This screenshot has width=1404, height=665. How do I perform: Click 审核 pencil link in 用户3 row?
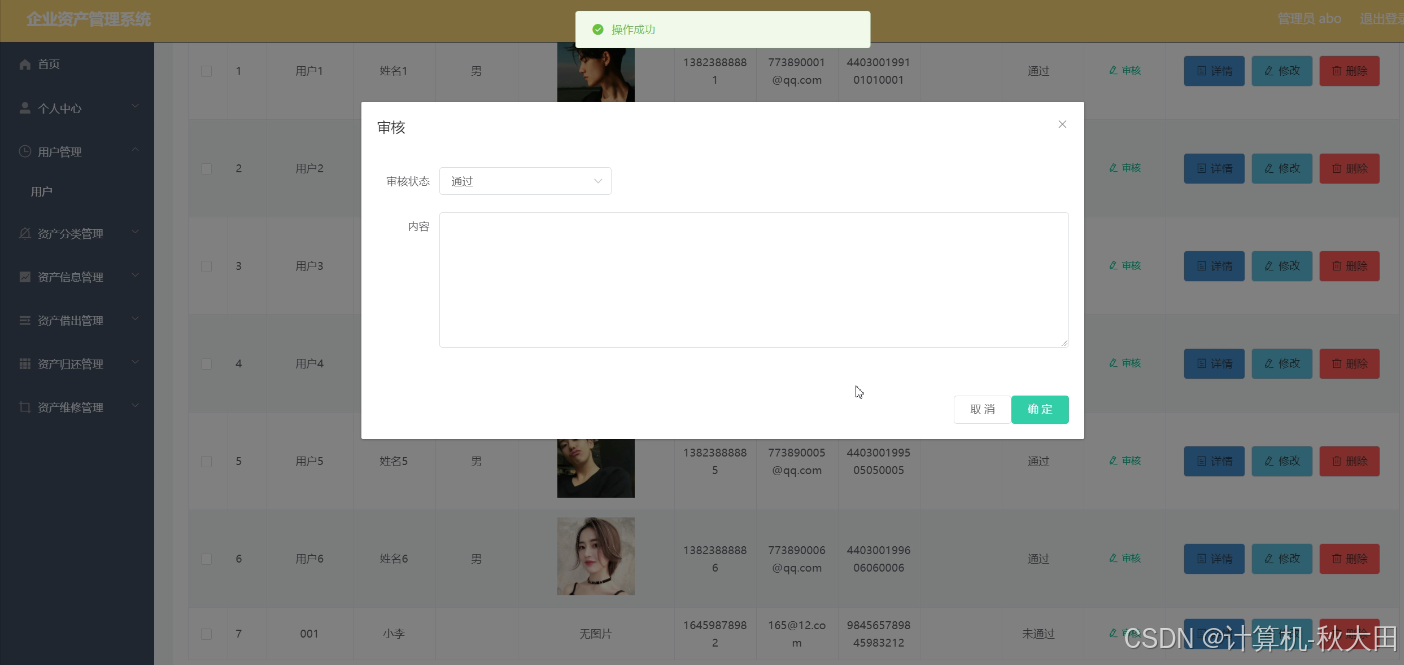coord(1125,266)
